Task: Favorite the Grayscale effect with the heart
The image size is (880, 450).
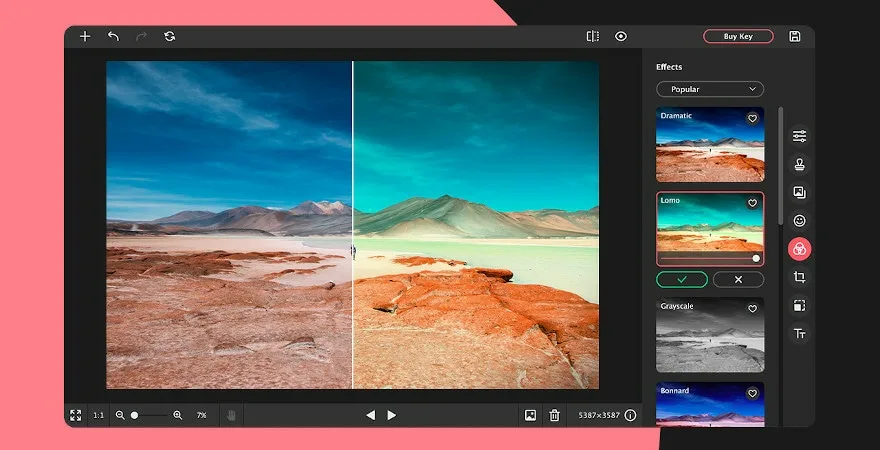Action: 752,308
